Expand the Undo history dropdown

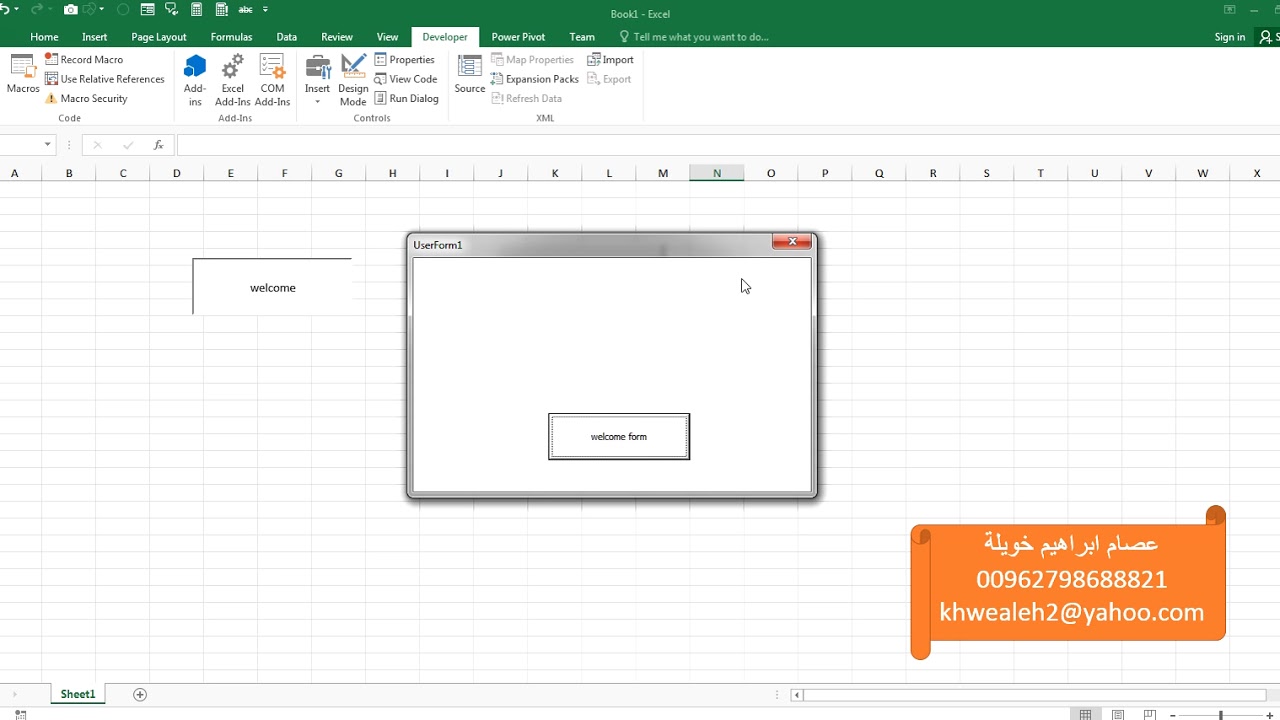(16, 9)
